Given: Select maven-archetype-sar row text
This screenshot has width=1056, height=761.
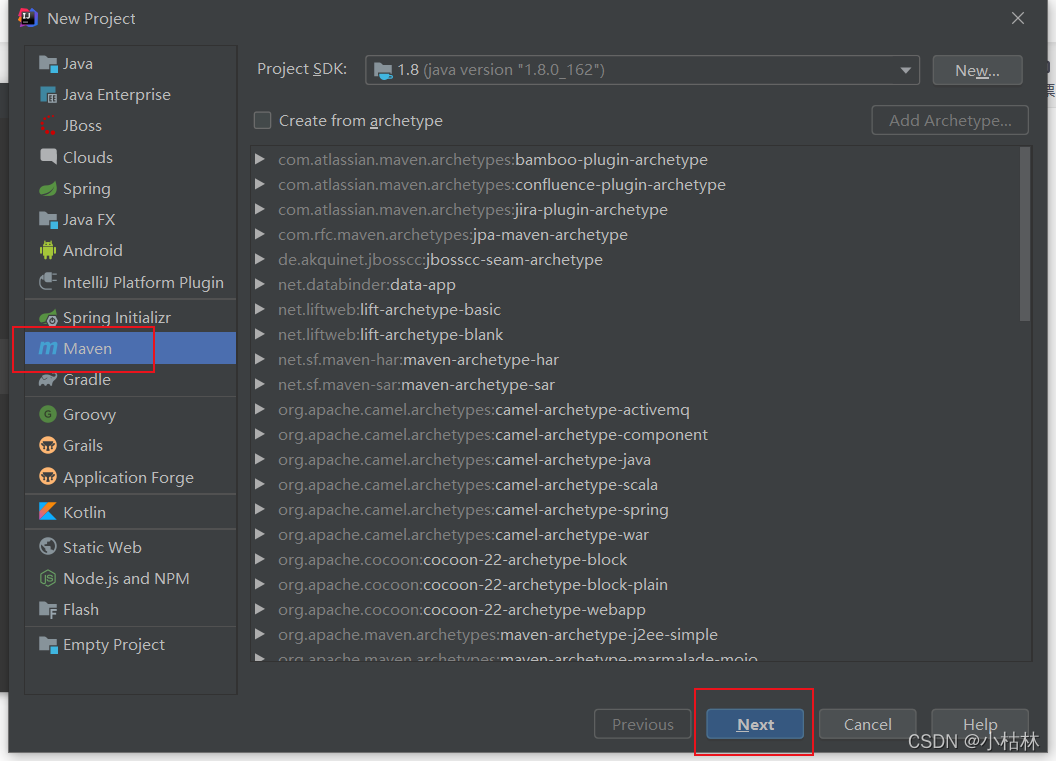Looking at the screenshot, I should [416, 385].
